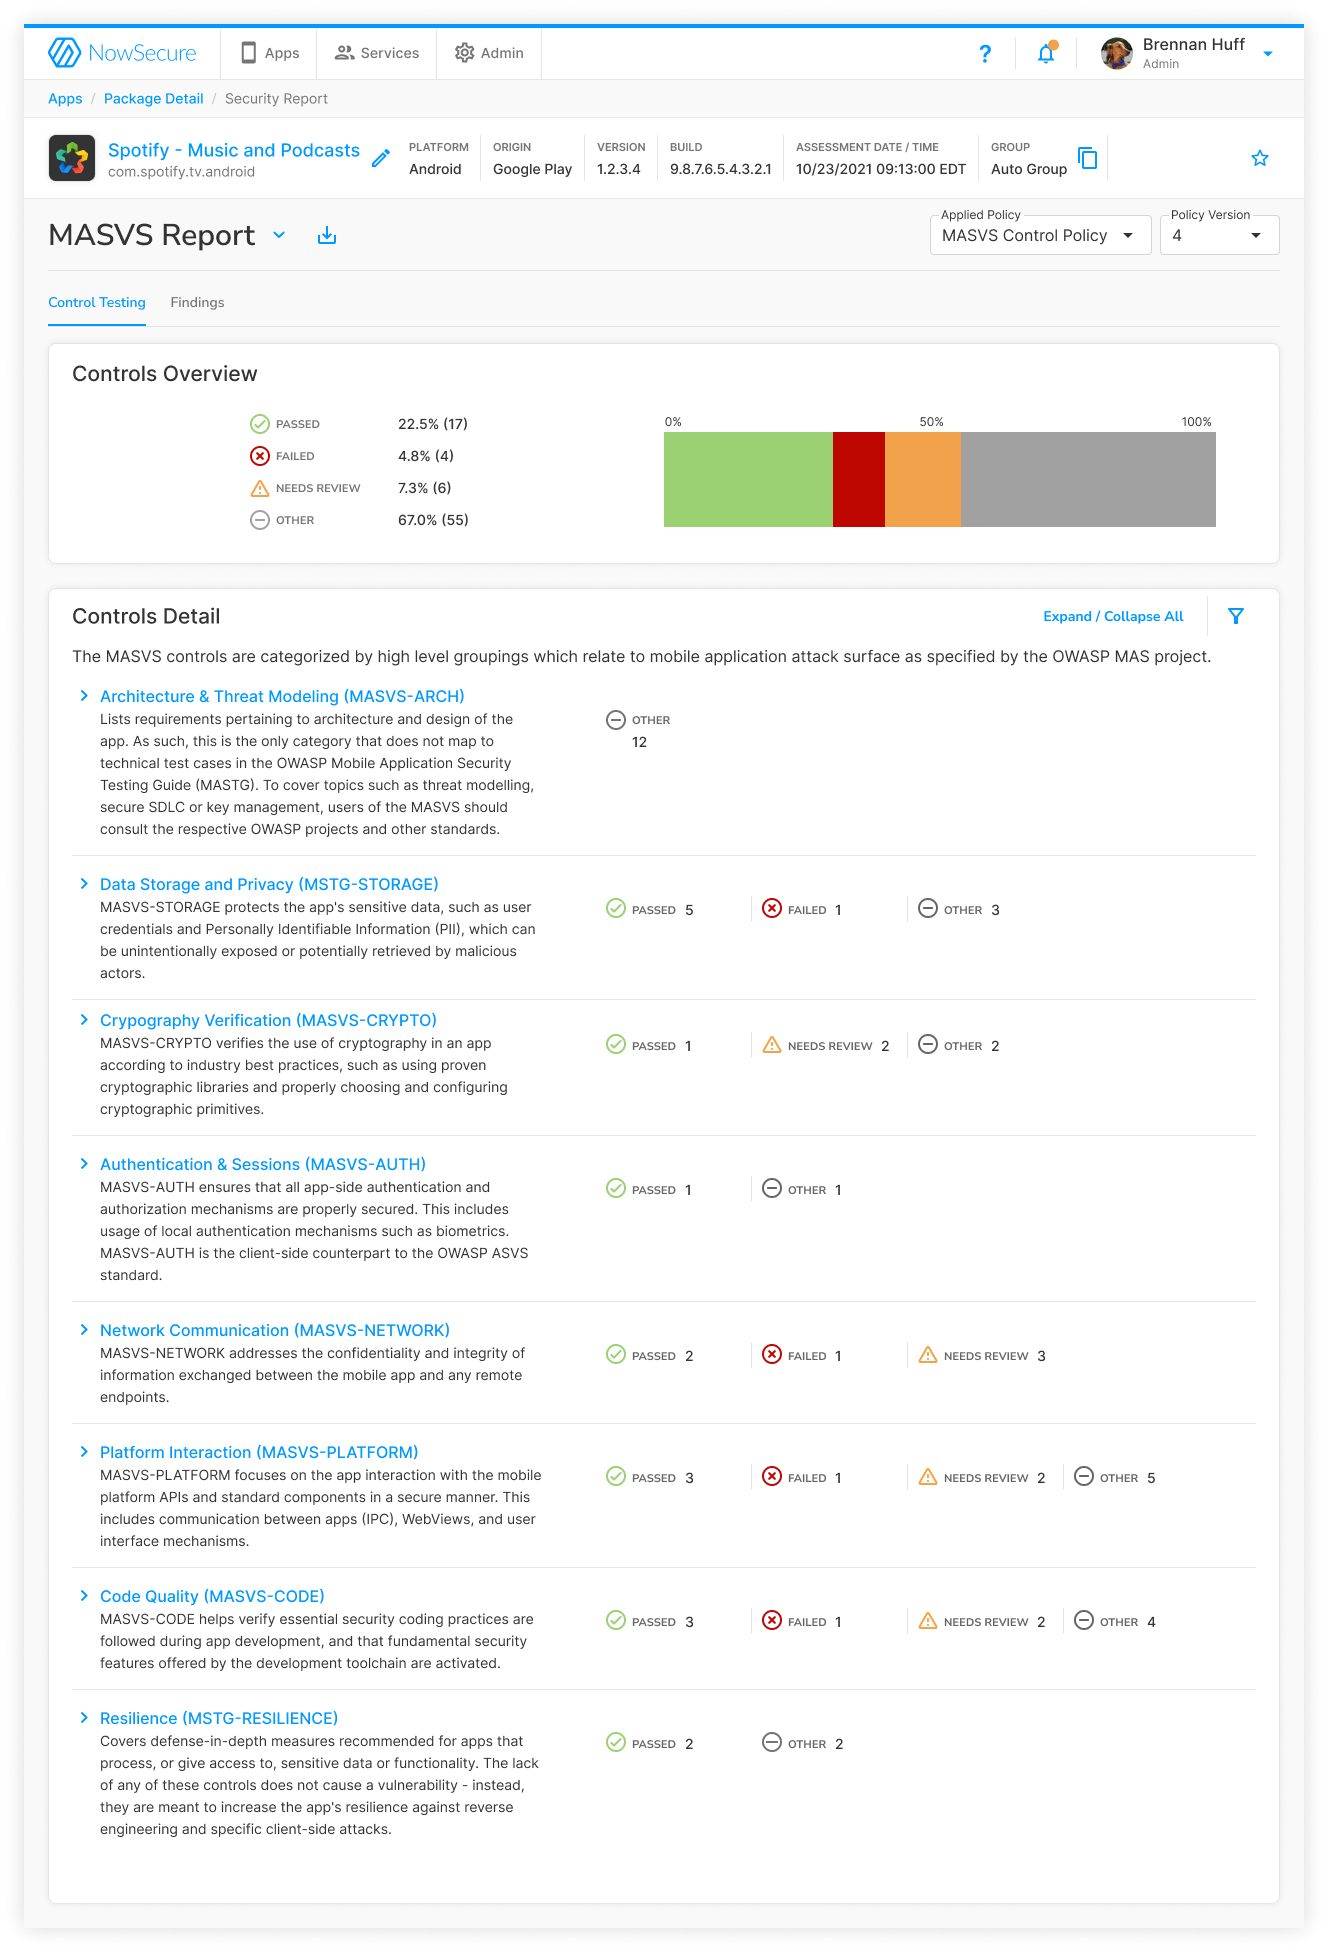Click the copy group icon
1328x1952 pixels.
click(x=1088, y=158)
